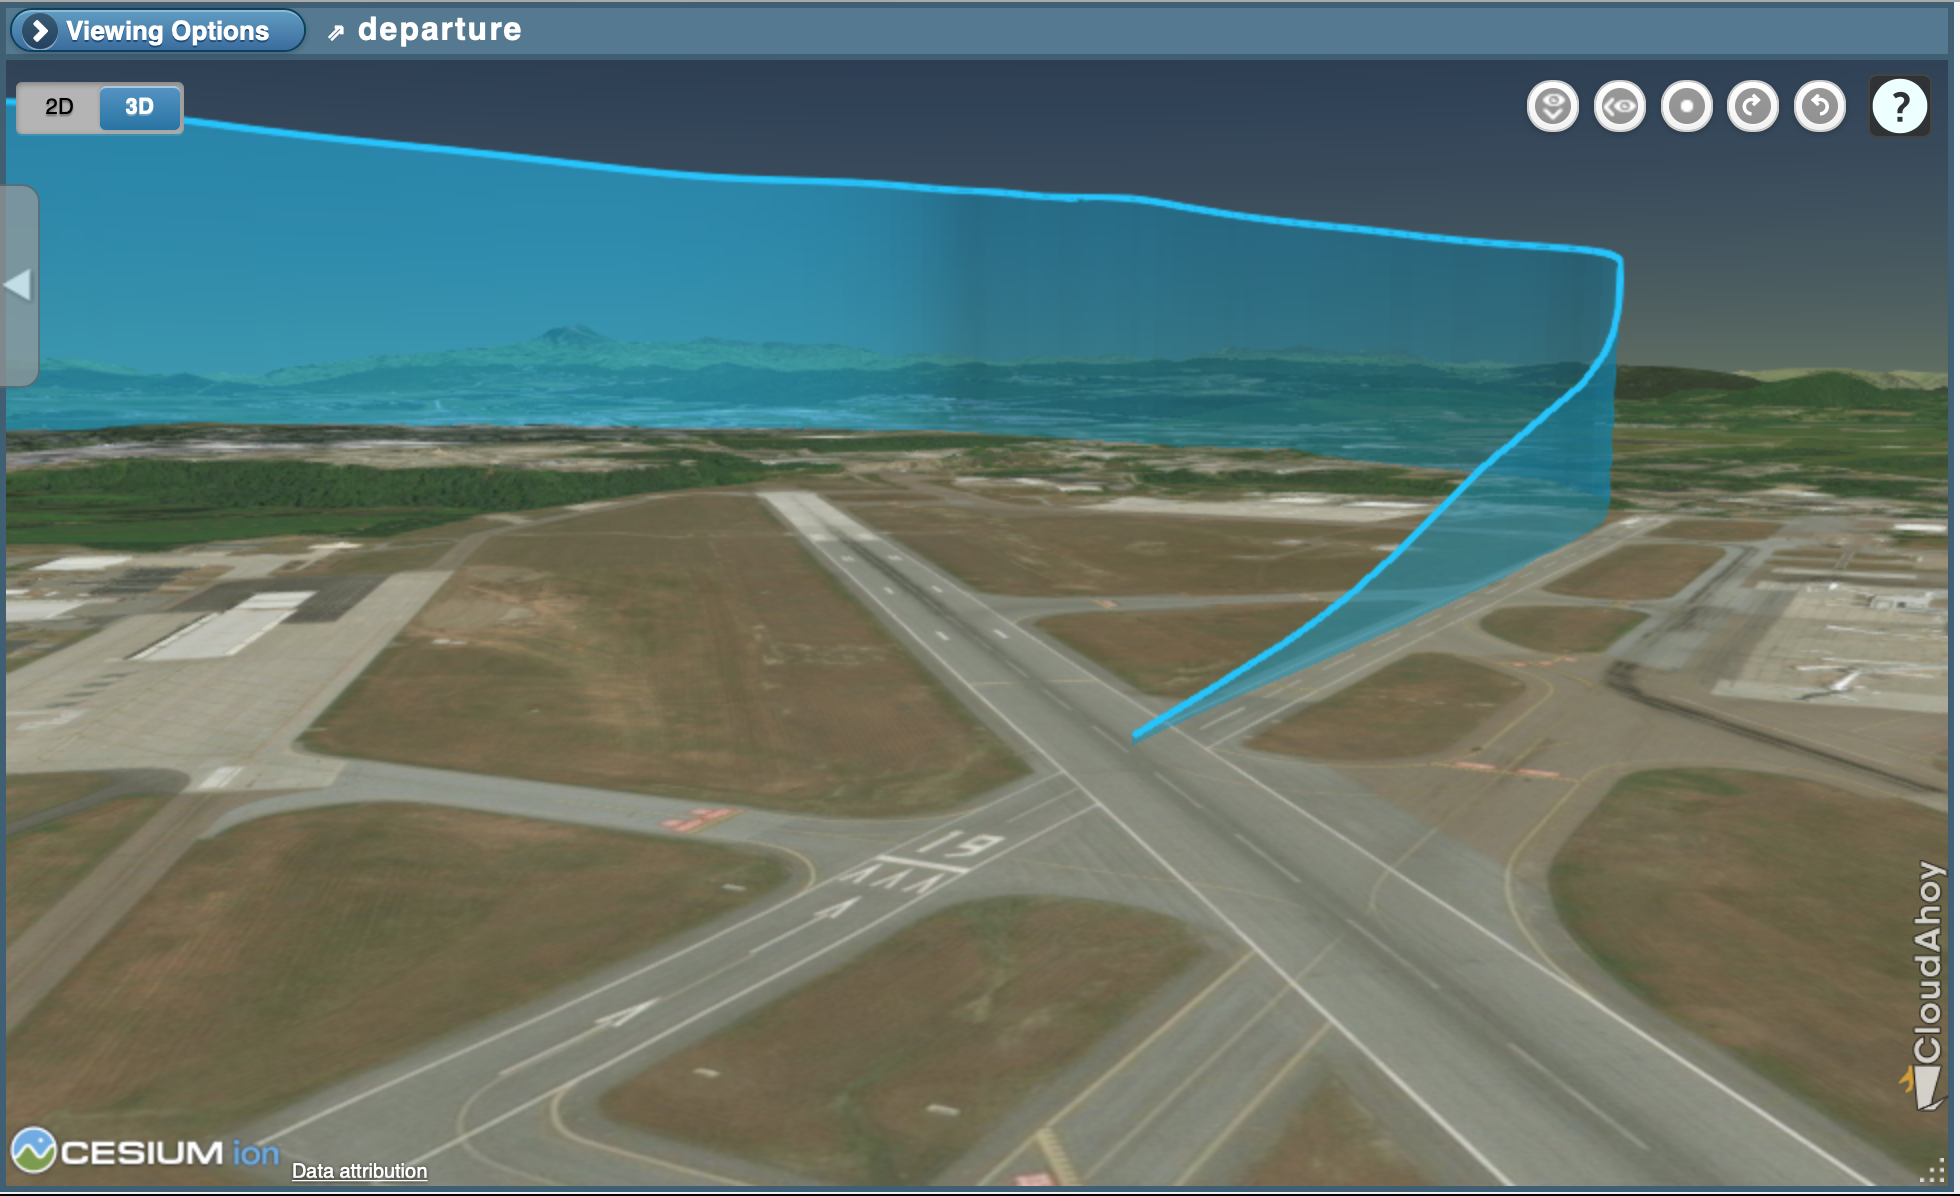The width and height of the screenshot is (1960, 1196).
Task: Select the departure tab label
Action: 437,28
